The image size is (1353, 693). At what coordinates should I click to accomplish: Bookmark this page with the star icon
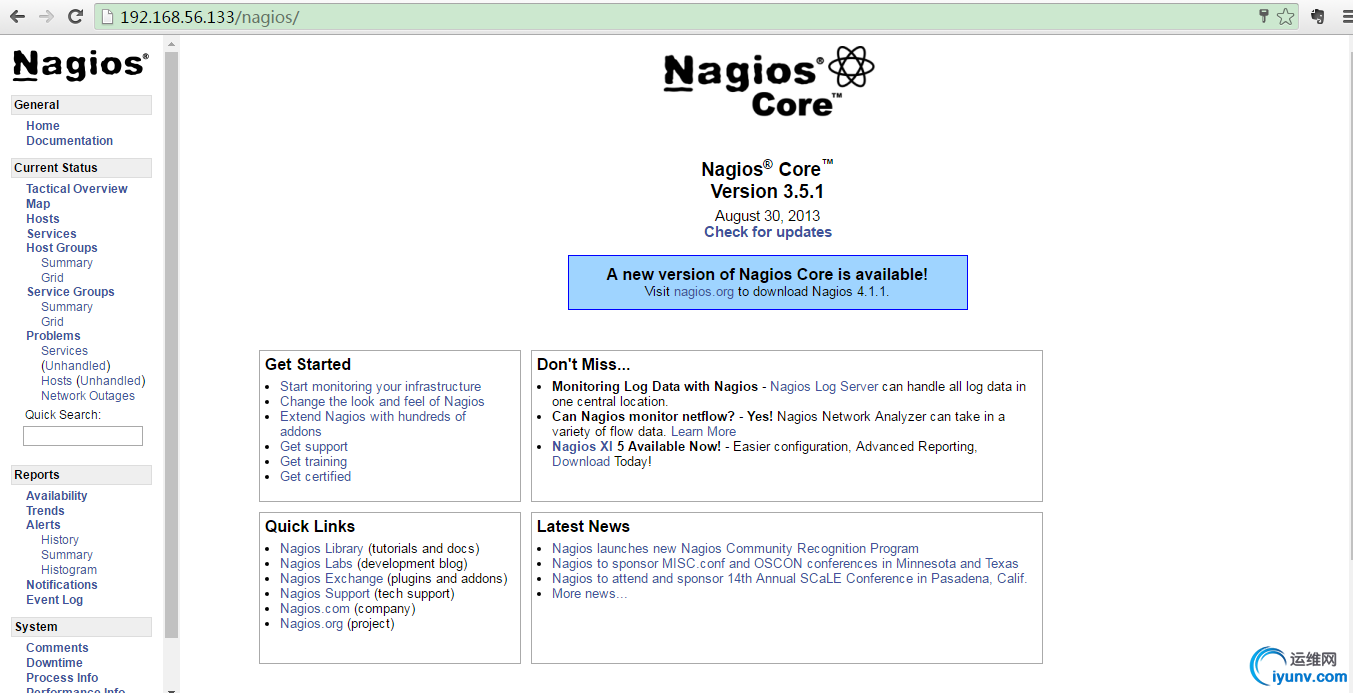pyautogui.click(x=1285, y=17)
